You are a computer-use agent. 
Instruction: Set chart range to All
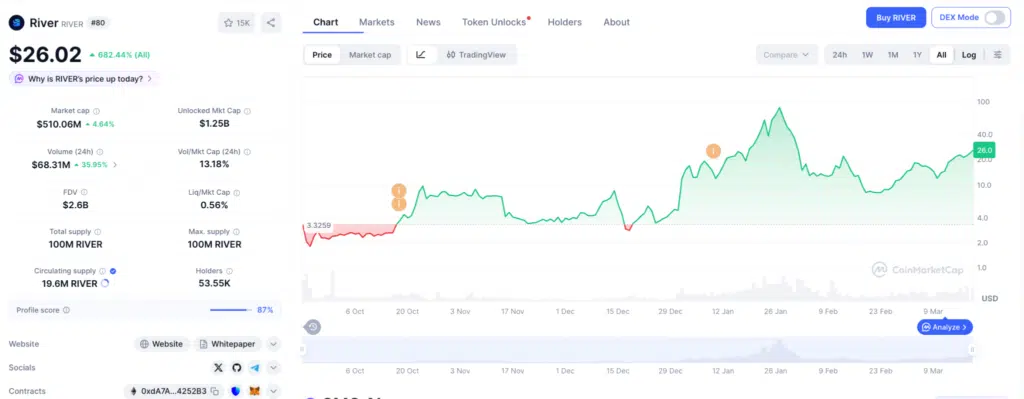pos(941,55)
